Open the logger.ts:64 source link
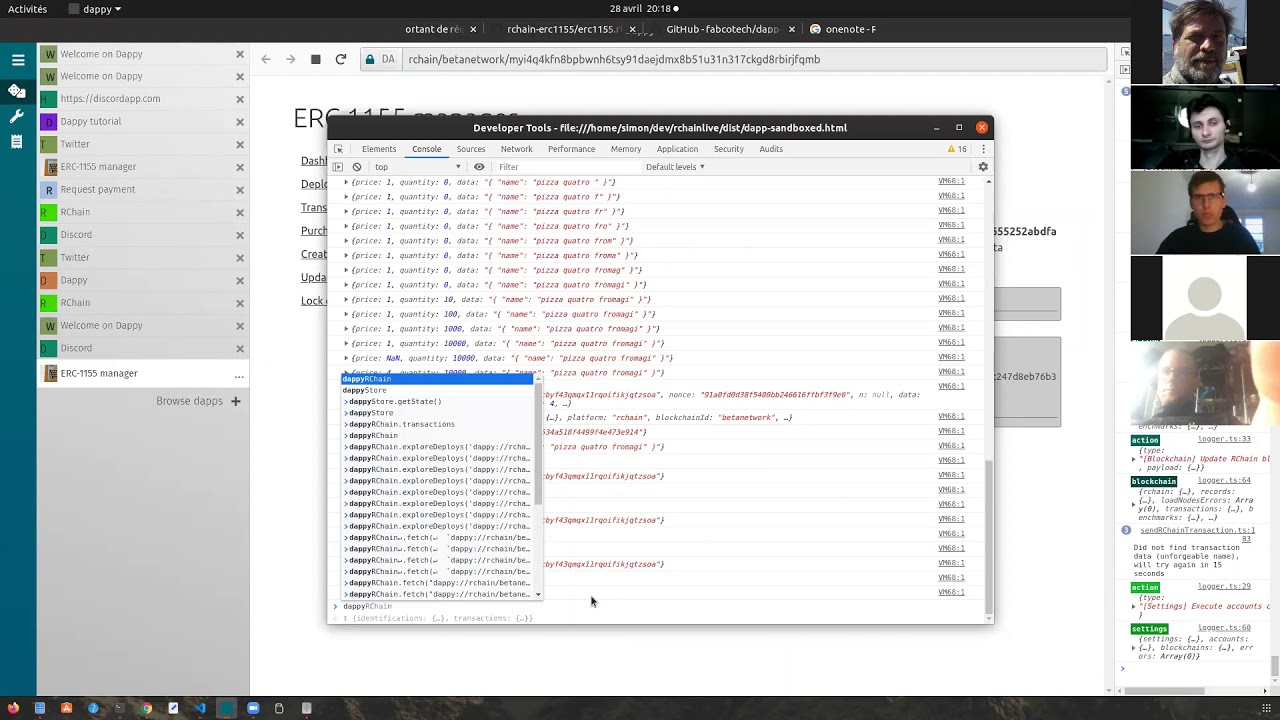 (x=1224, y=480)
